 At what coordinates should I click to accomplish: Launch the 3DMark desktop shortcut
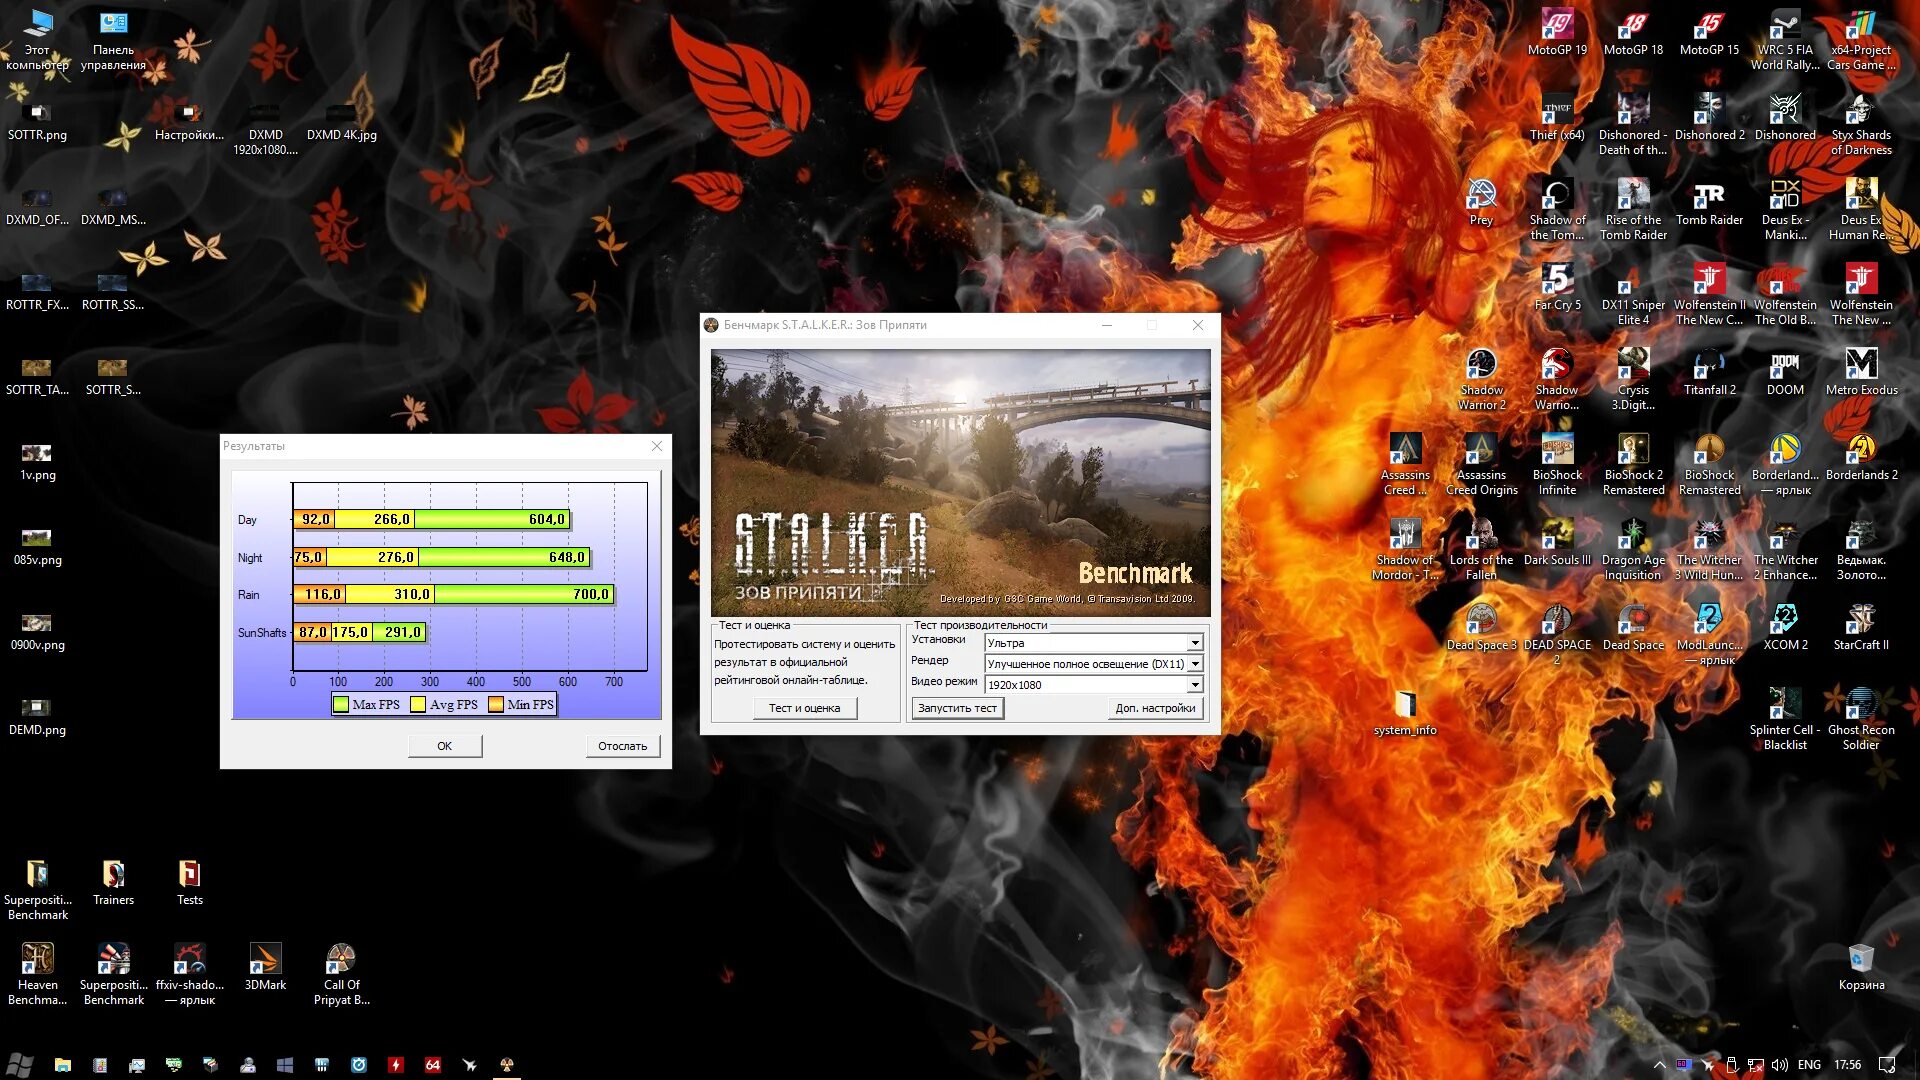coord(265,967)
